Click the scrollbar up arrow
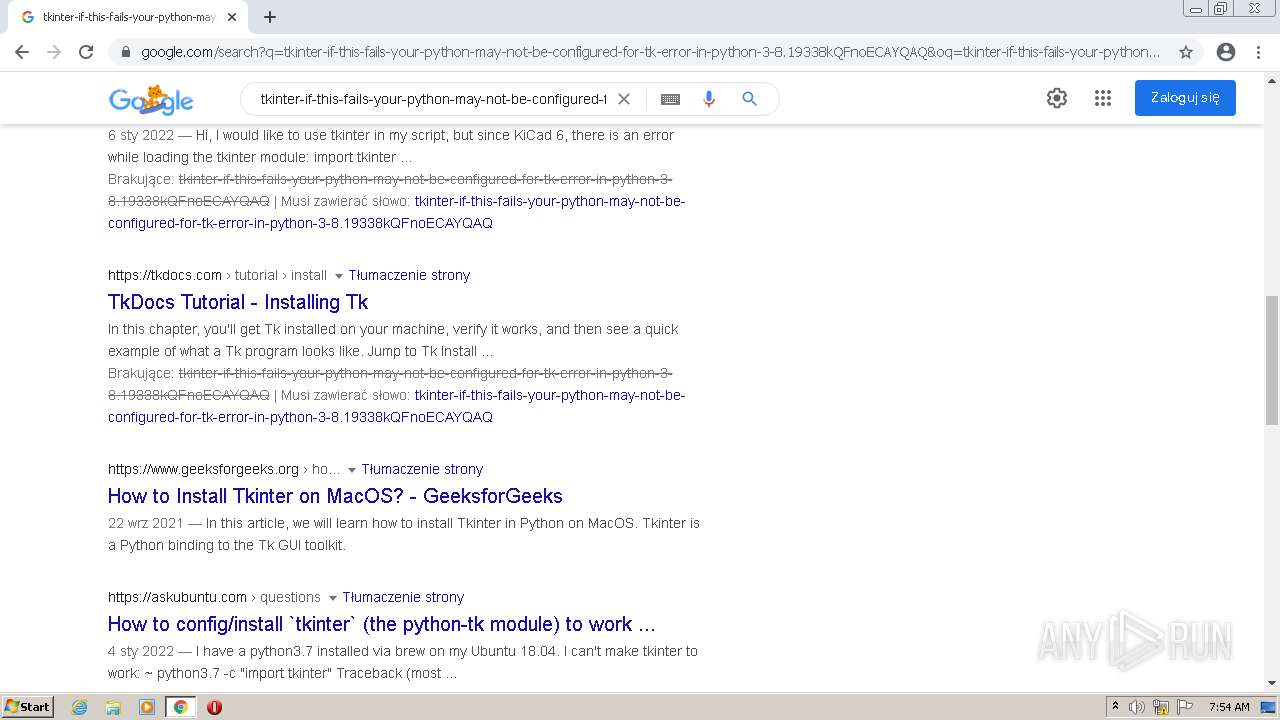The height and width of the screenshot is (720, 1280). click(1271, 81)
